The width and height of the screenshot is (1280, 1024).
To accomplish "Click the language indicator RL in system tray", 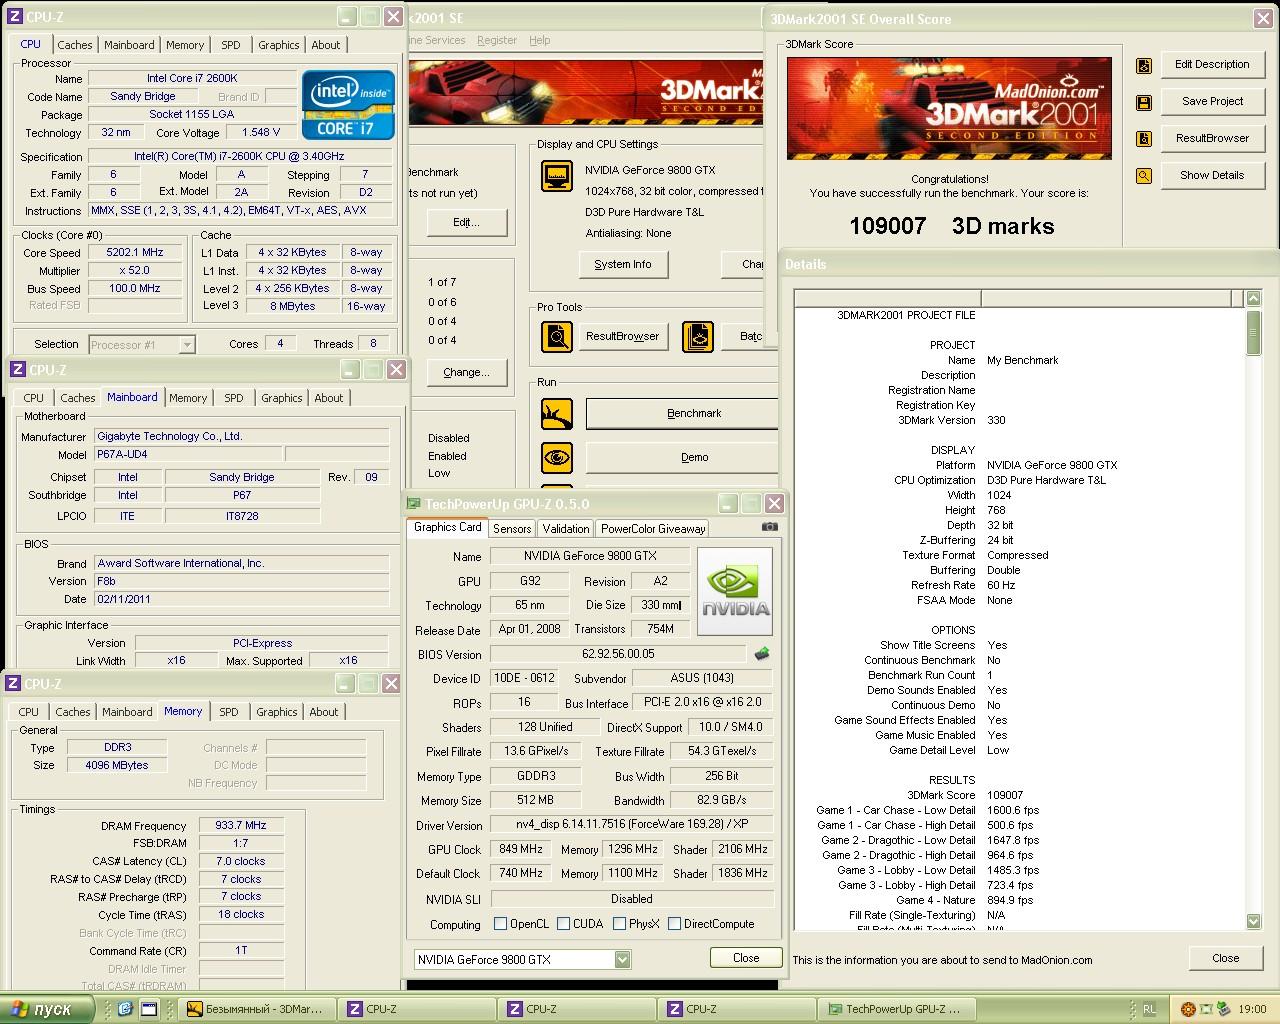I will [1150, 1009].
